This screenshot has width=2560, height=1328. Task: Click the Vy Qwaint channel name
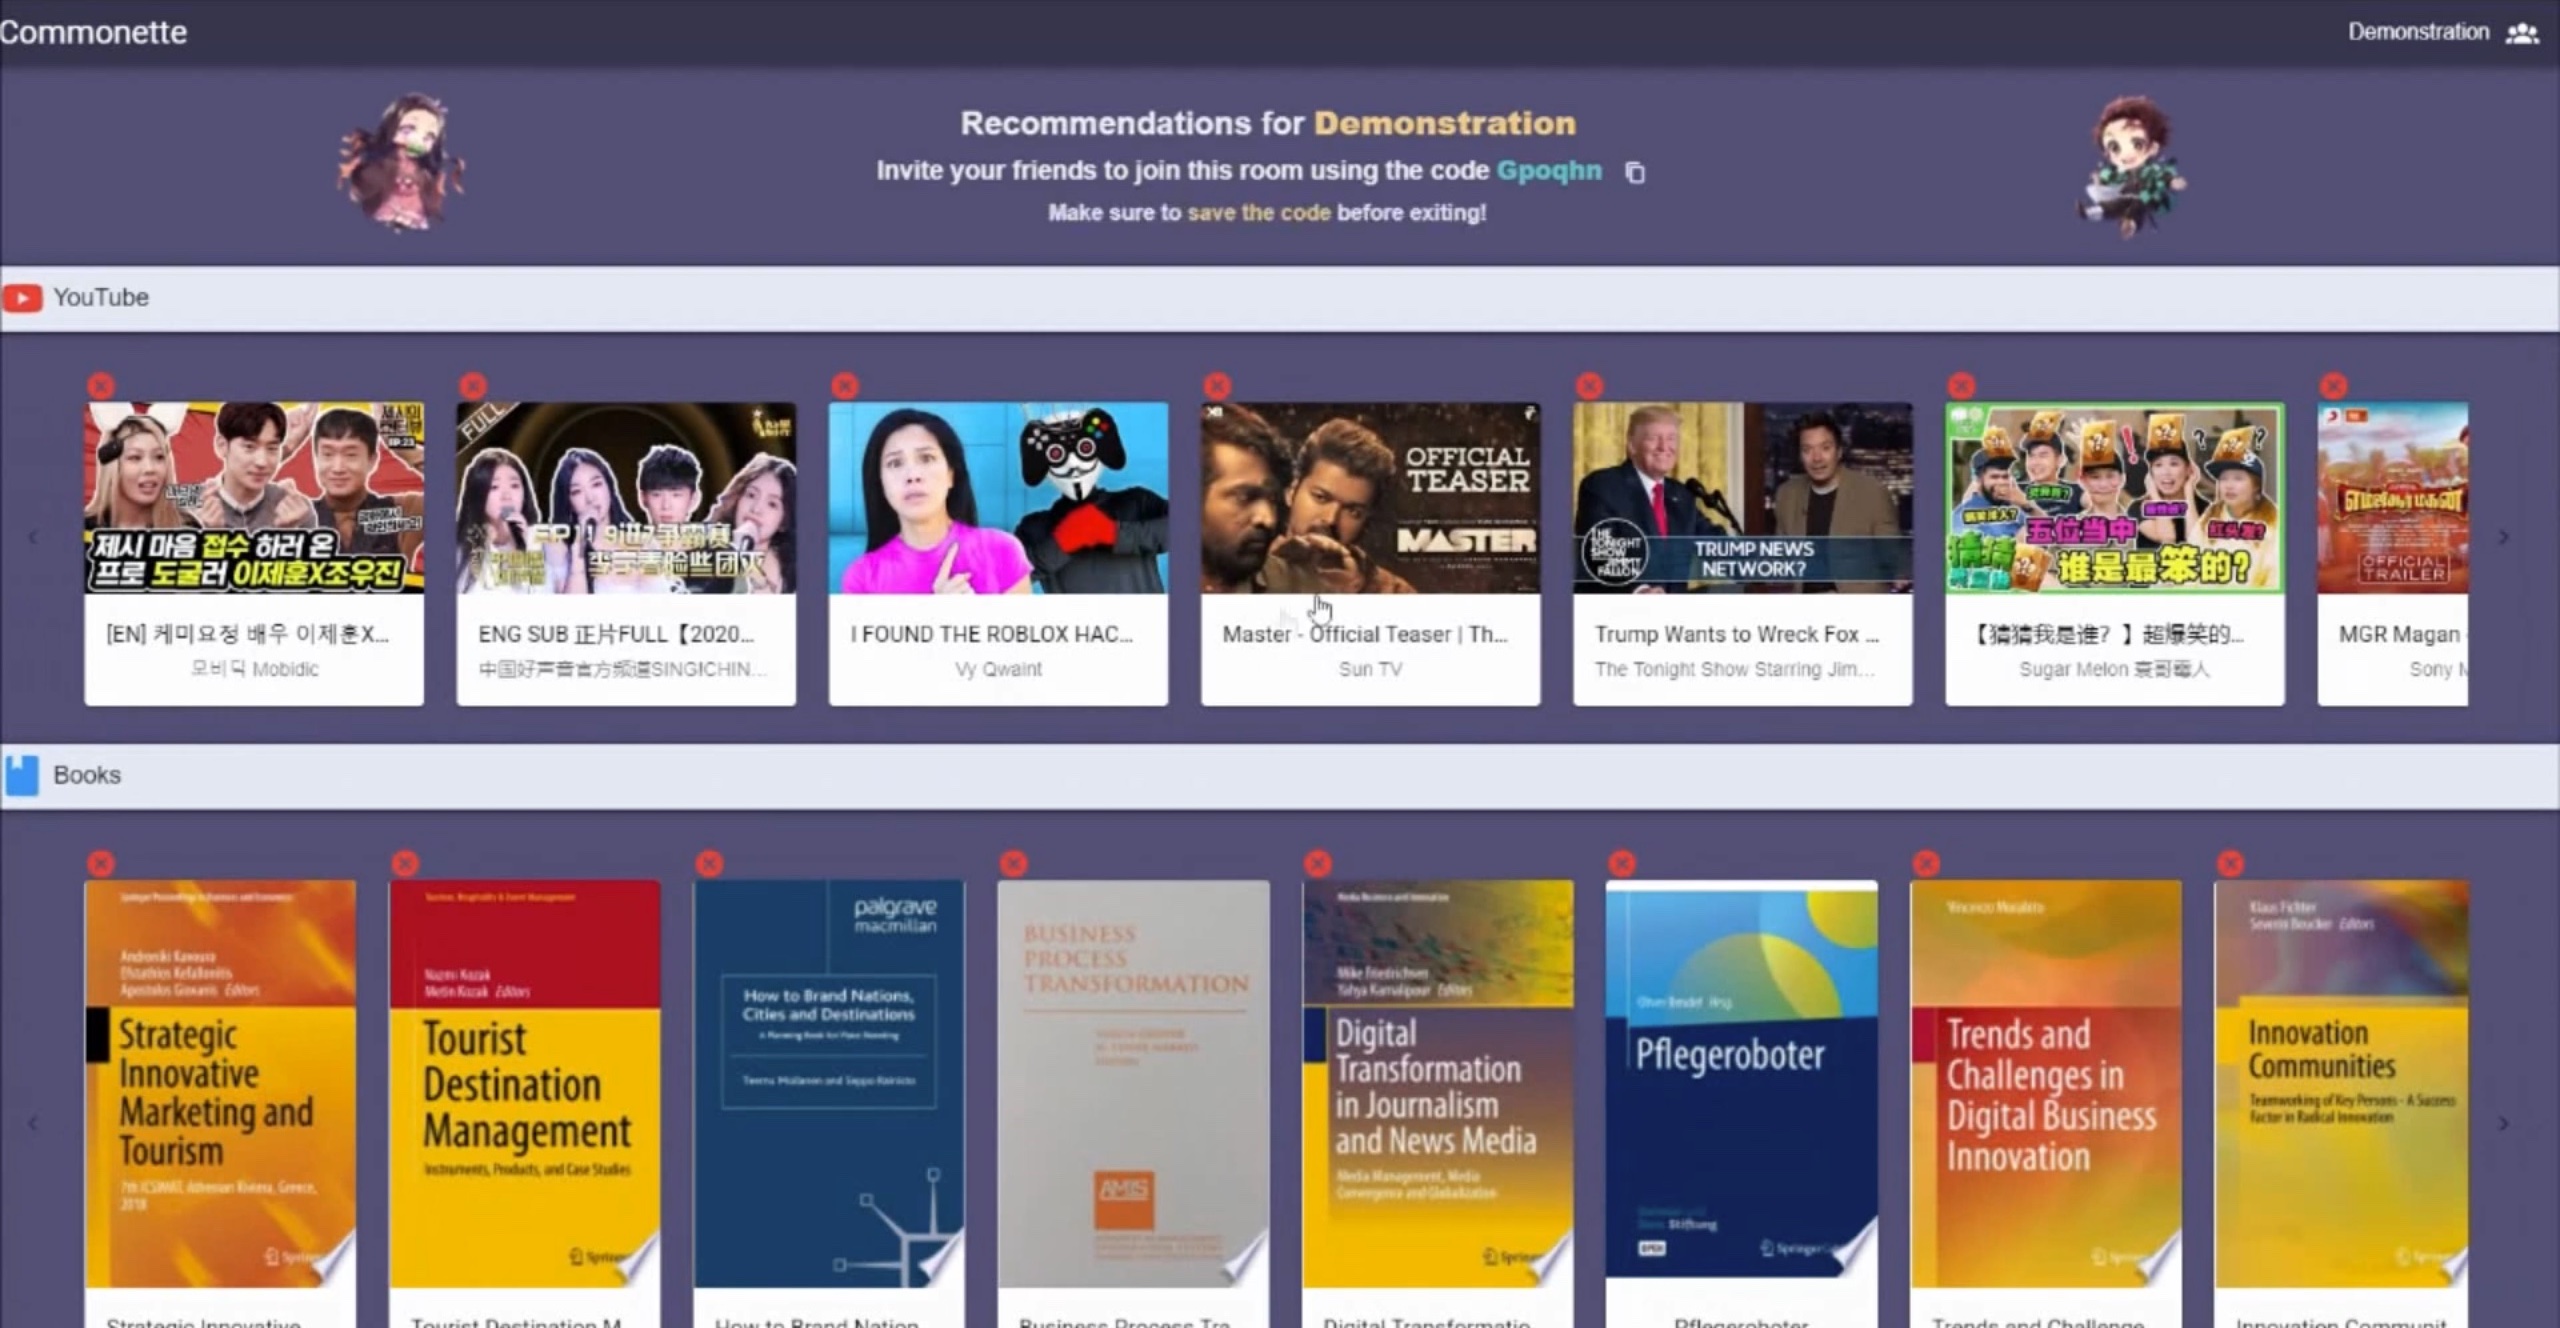[998, 669]
